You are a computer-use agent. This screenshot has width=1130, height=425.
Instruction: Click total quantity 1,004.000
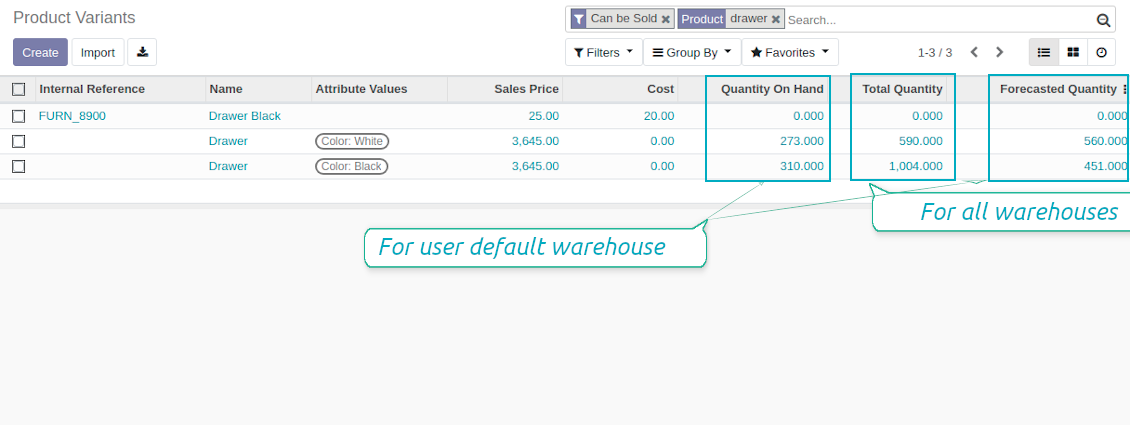[x=915, y=166]
